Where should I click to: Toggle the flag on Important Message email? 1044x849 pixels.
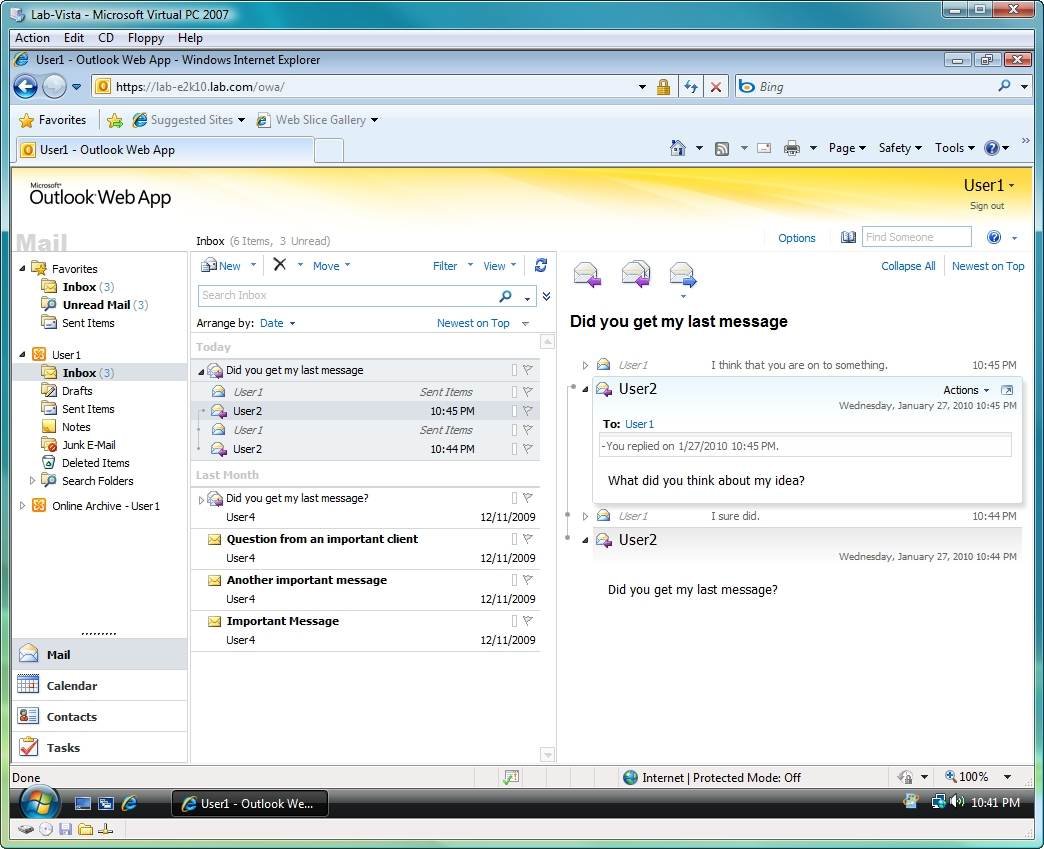[x=528, y=621]
